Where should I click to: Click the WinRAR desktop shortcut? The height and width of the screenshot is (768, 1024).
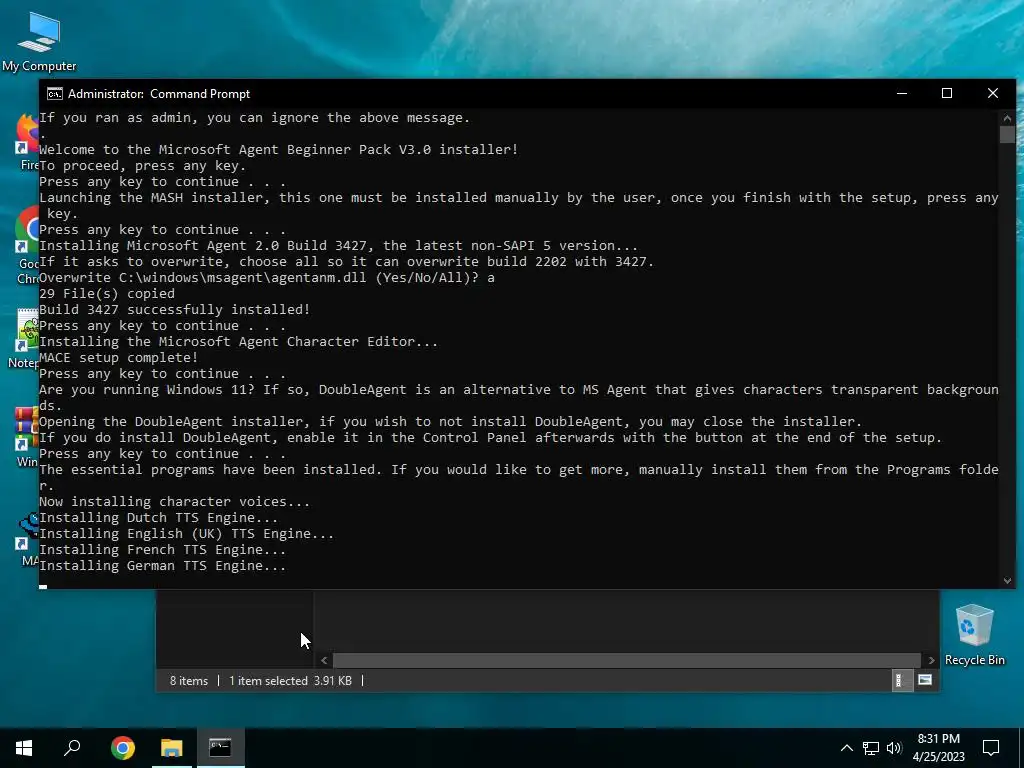coord(26,436)
